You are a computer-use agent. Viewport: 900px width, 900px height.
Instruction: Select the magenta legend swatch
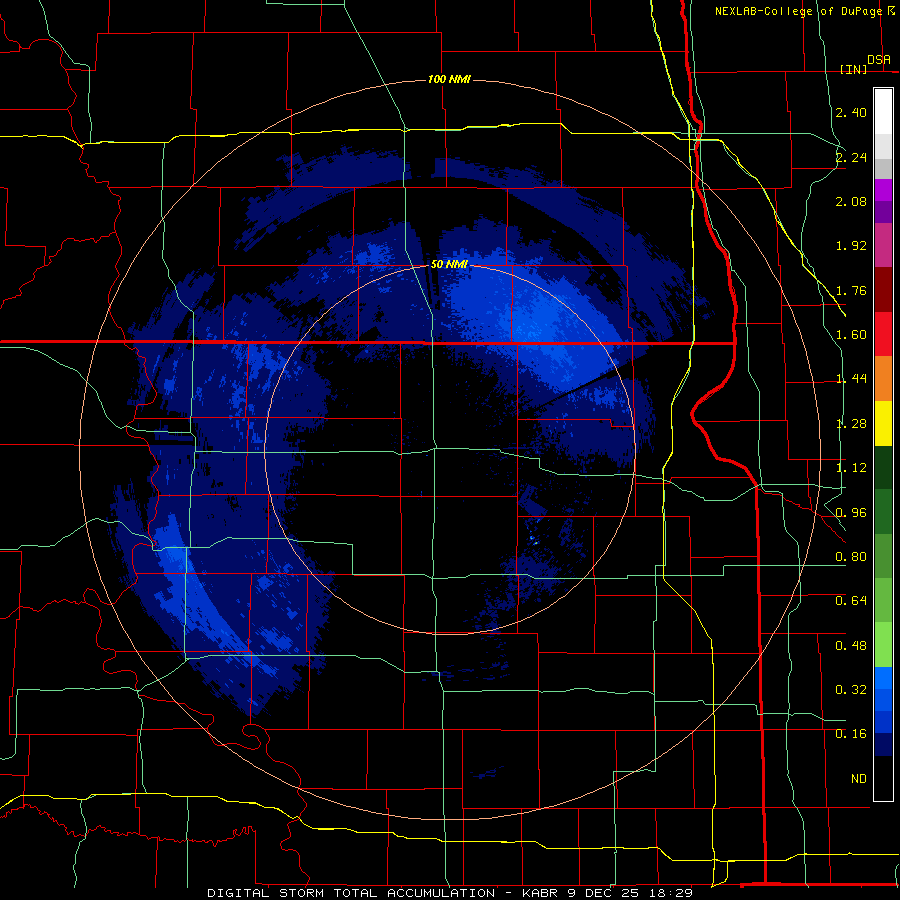click(x=883, y=190)
